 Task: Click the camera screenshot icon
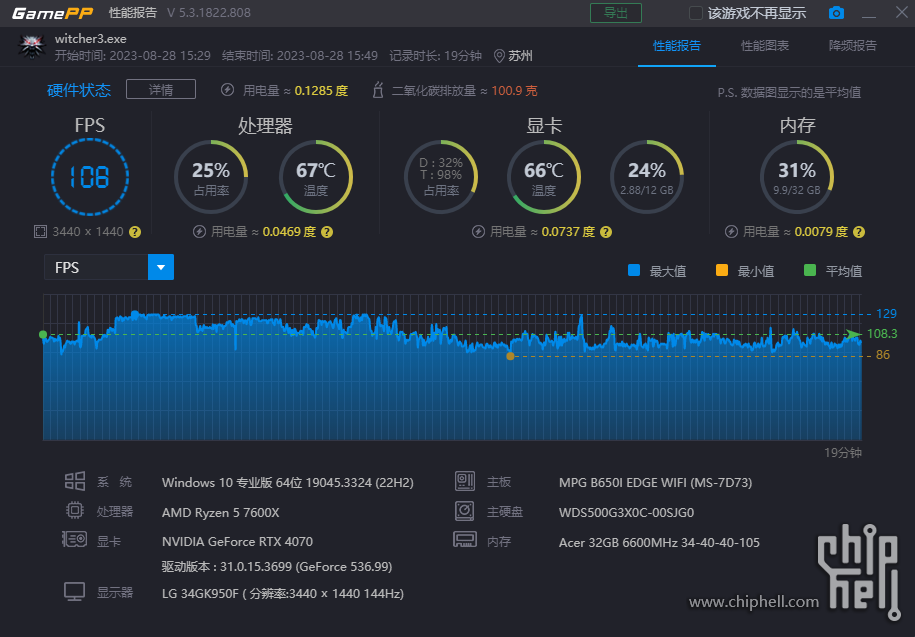pos(836,13)
